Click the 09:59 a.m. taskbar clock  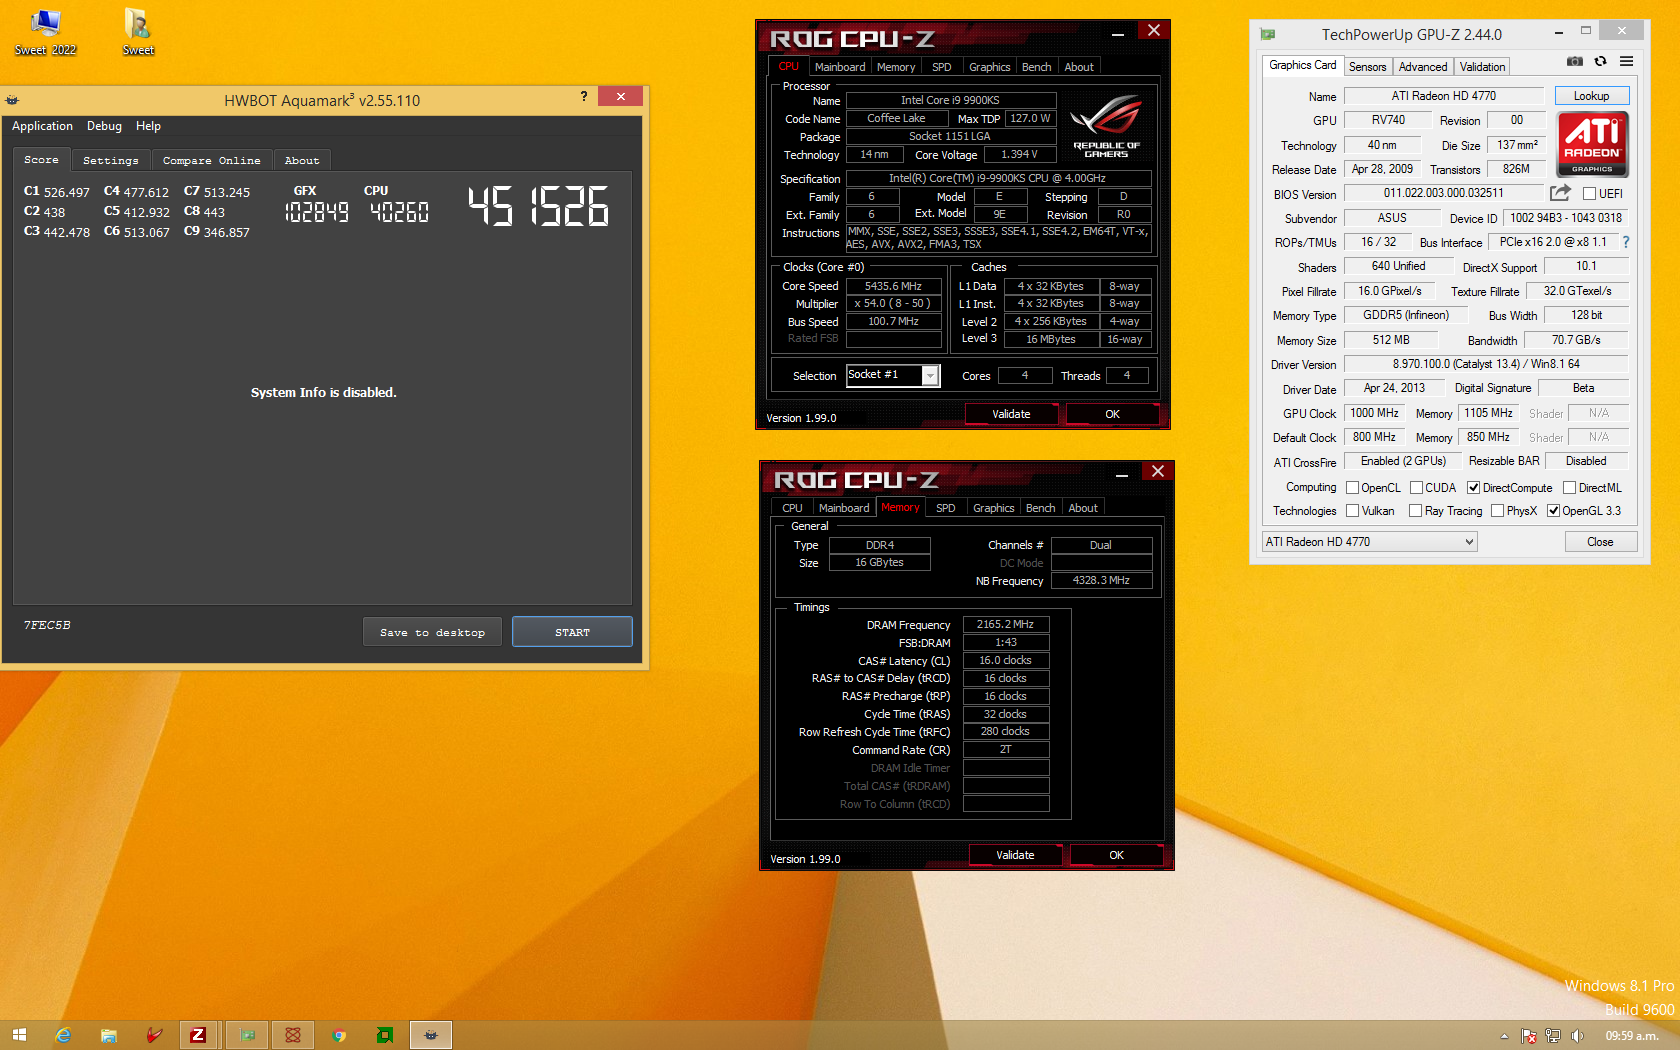pyautogui.click(x=1632, y=1036)
